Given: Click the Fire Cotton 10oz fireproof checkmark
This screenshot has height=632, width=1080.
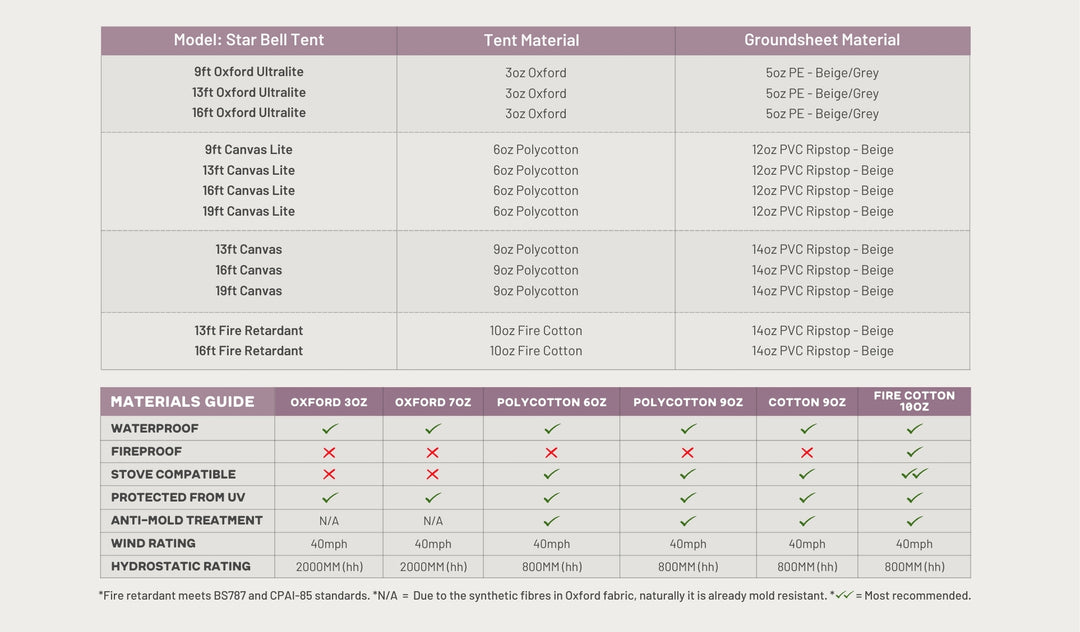Looking at the screenshot, I should coord(914,452).
